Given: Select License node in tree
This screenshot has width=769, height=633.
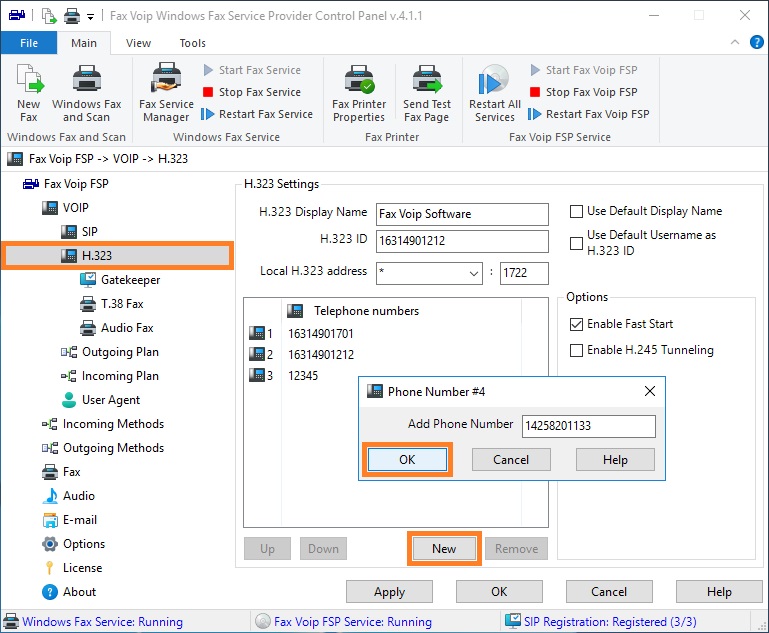Looking at the screenshot, I should [x=73, y=568].
